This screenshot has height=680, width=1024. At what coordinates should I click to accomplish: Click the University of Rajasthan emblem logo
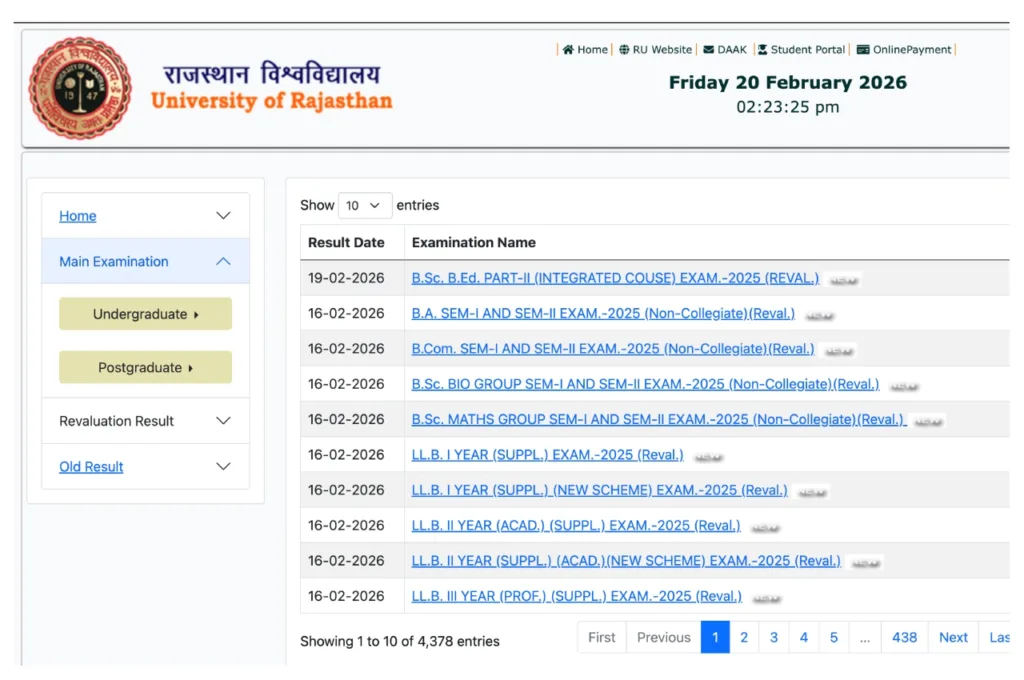pos(80,88)
